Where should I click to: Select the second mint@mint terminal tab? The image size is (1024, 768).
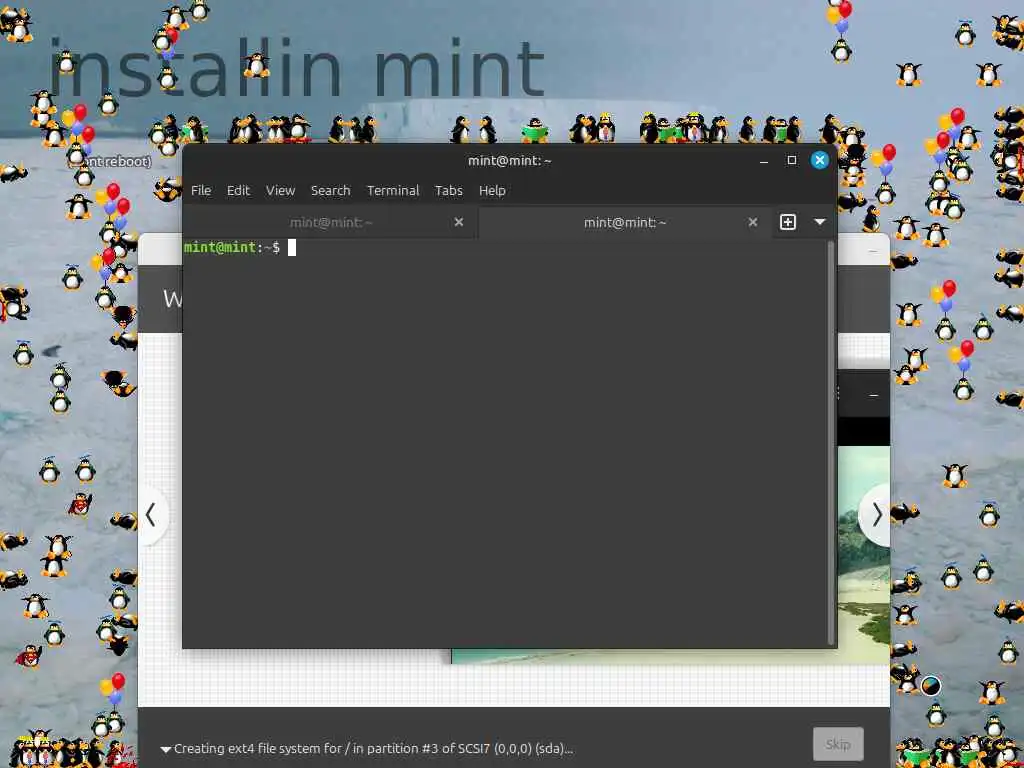[625, 222]
